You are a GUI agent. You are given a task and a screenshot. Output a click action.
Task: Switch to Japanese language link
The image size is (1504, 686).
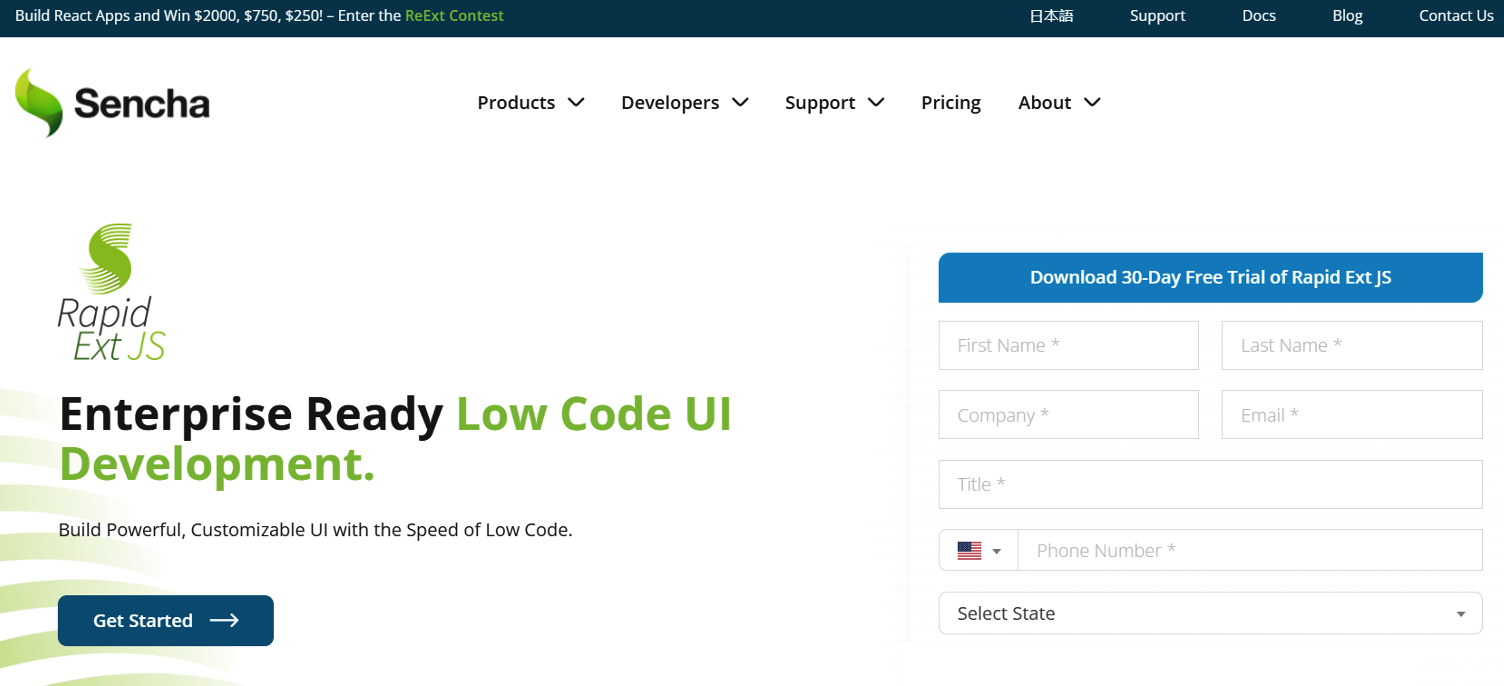(1052, 16)
